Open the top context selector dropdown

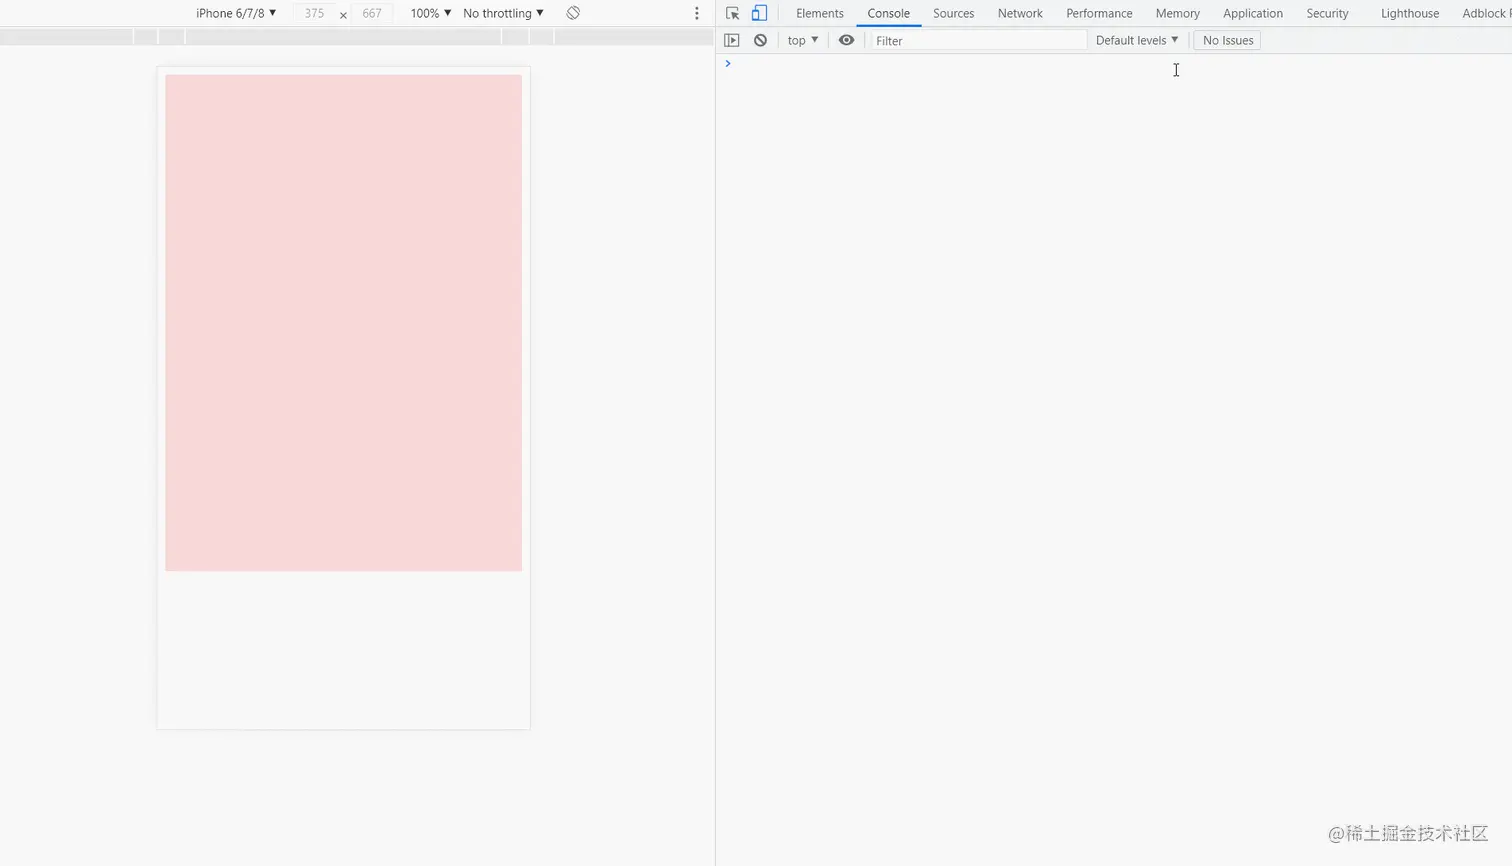803,40
